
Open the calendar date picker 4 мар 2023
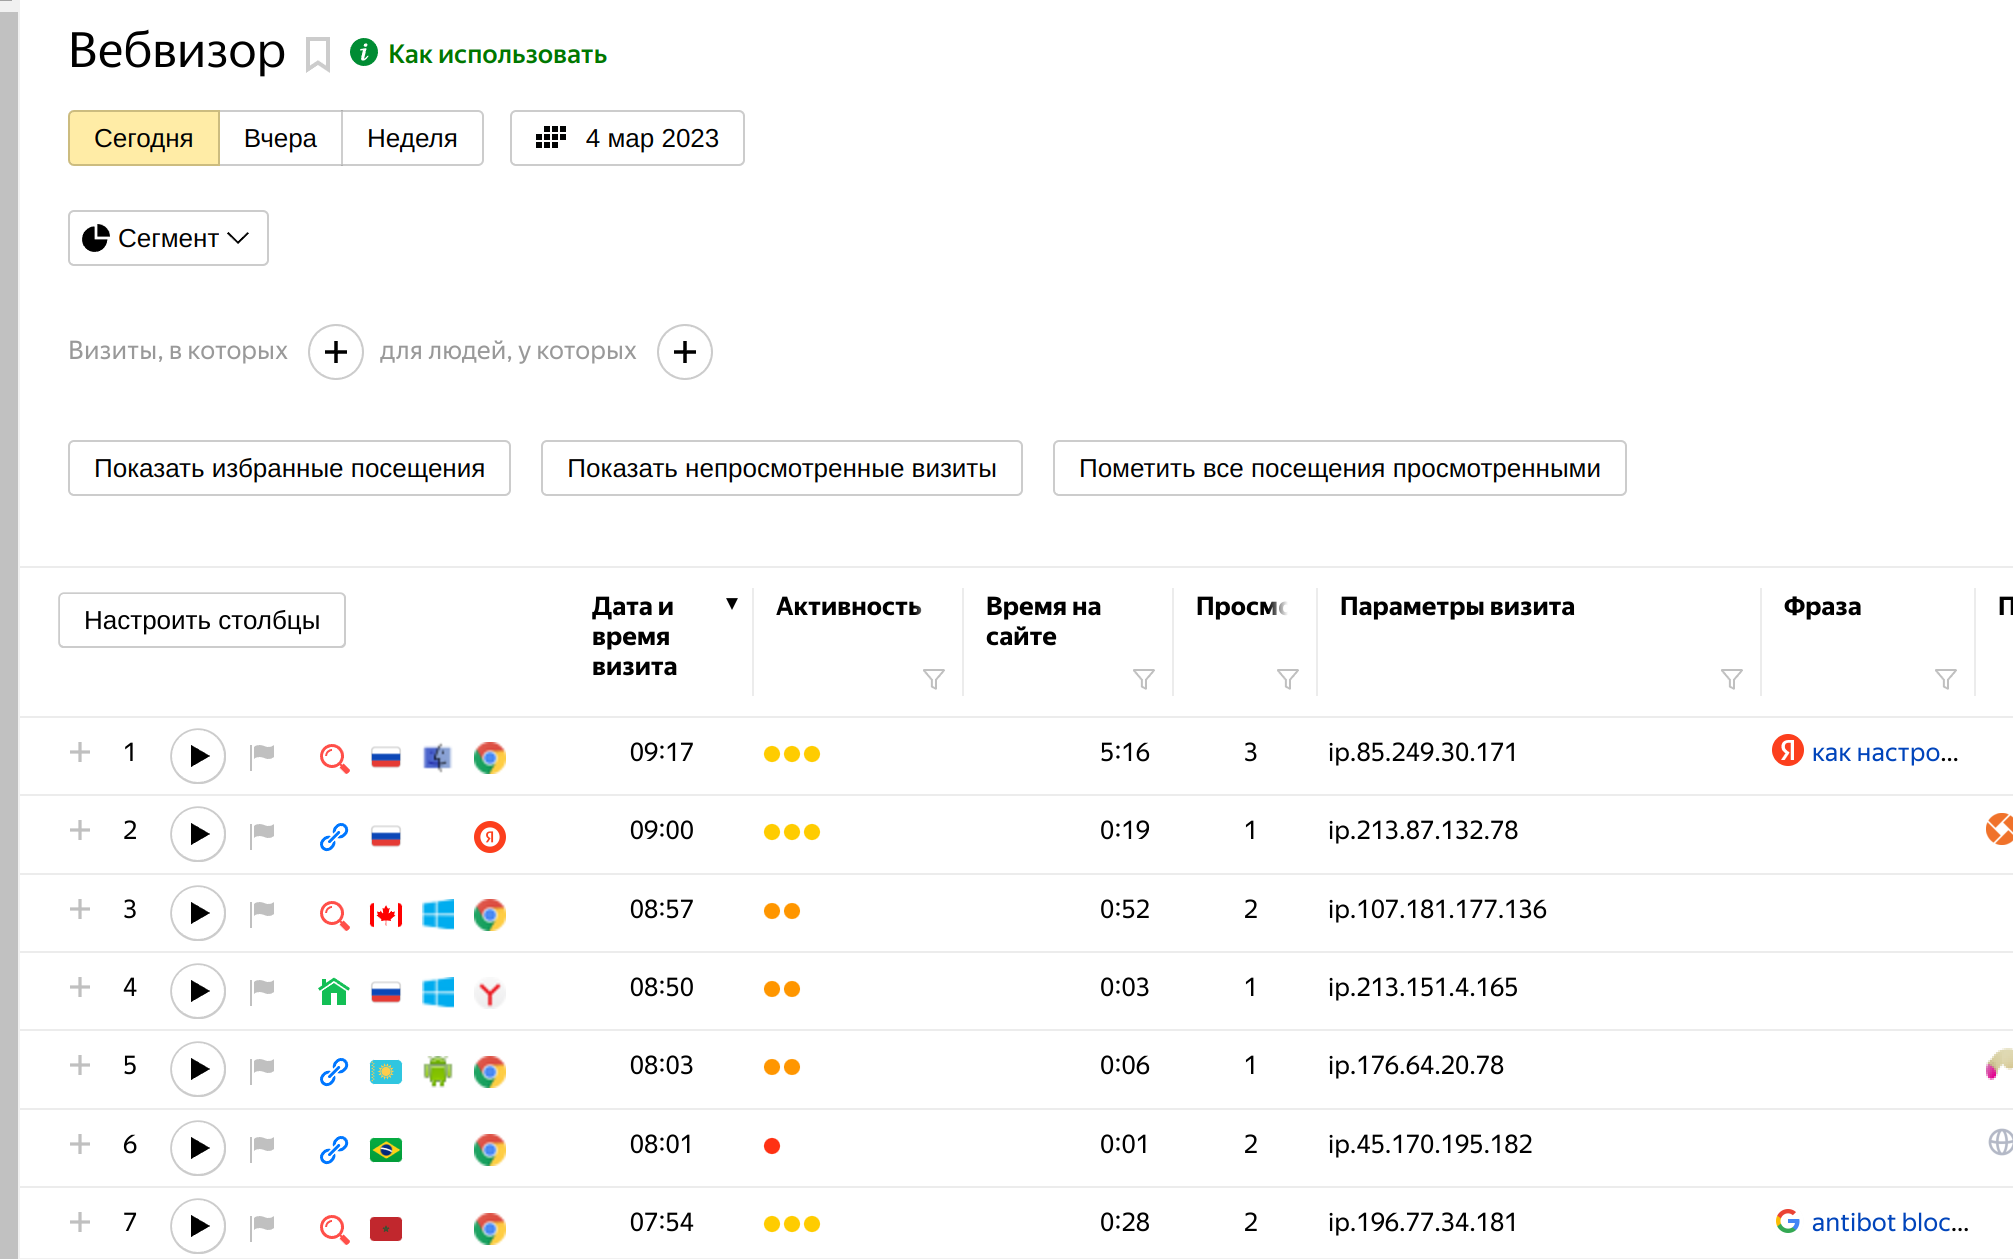627,138
